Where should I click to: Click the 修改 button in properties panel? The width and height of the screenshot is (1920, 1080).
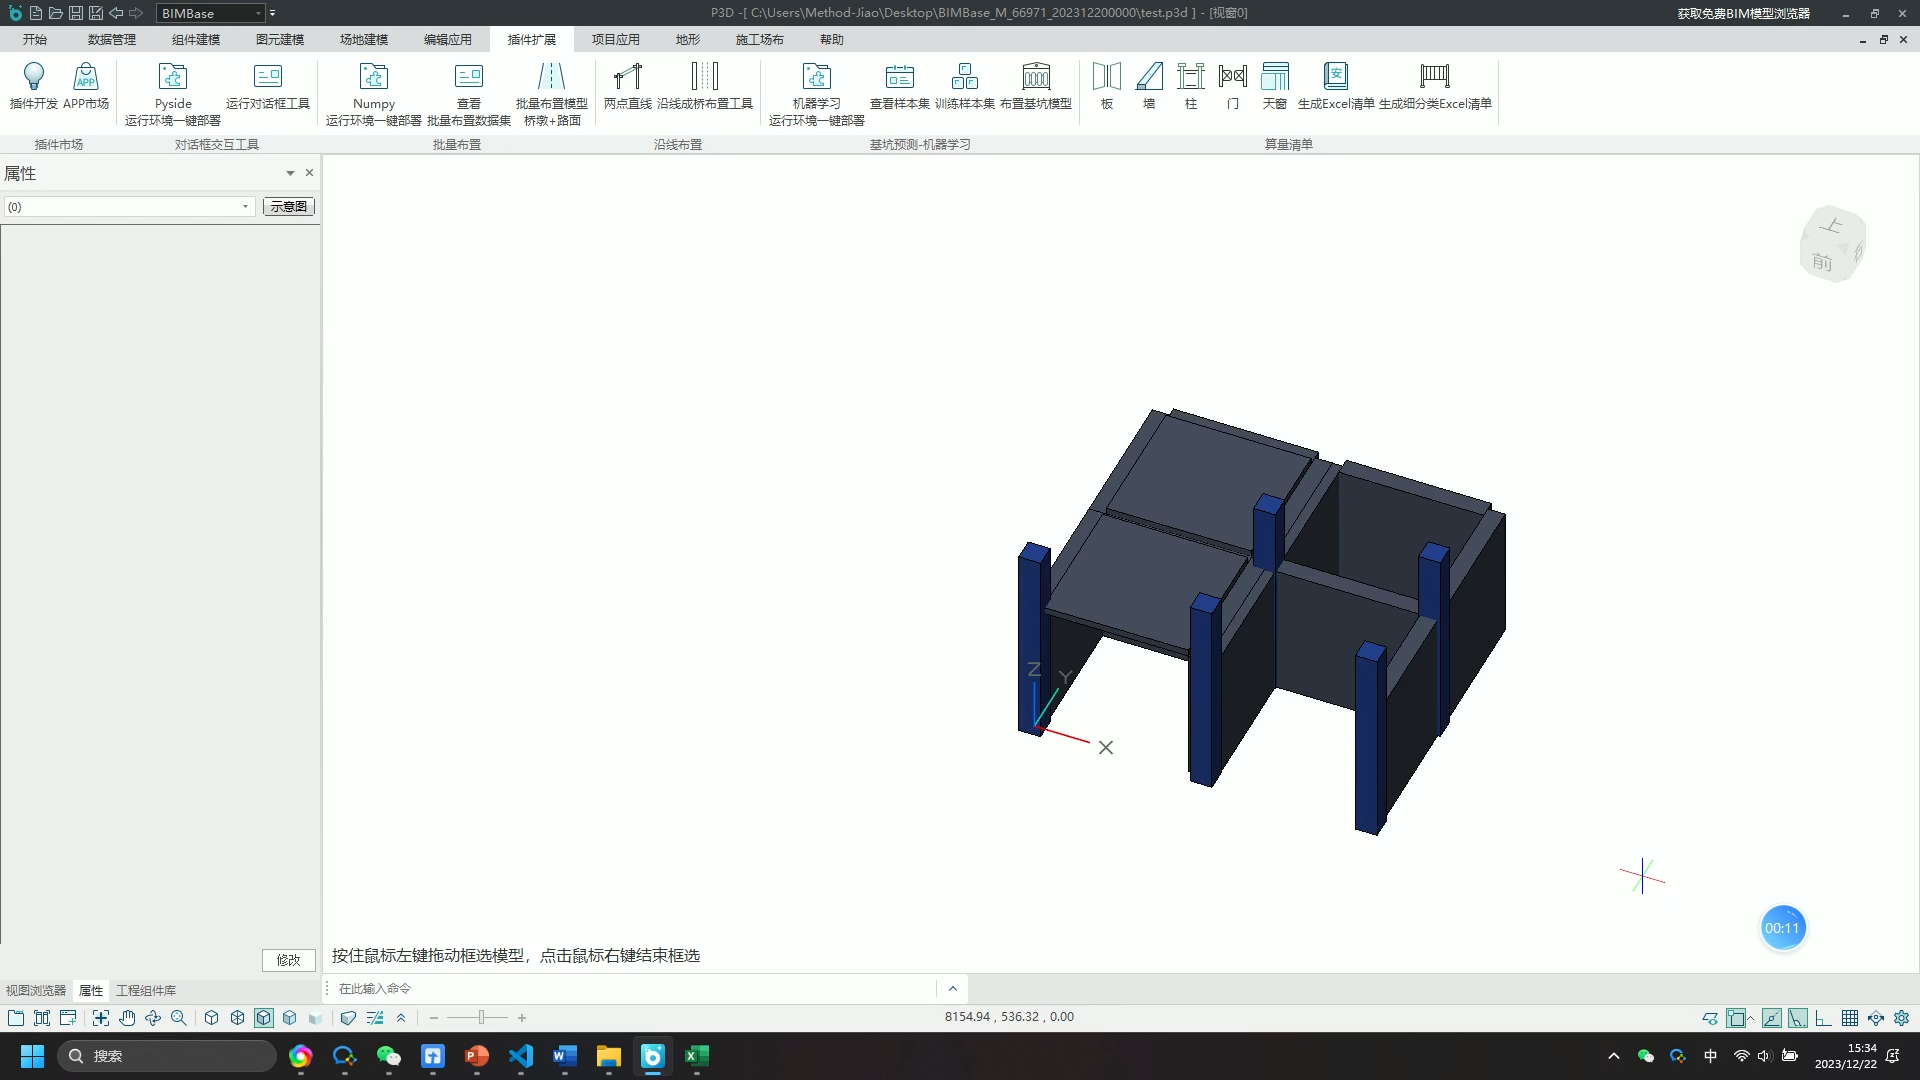pyautogui.click(x=289, y=960)
